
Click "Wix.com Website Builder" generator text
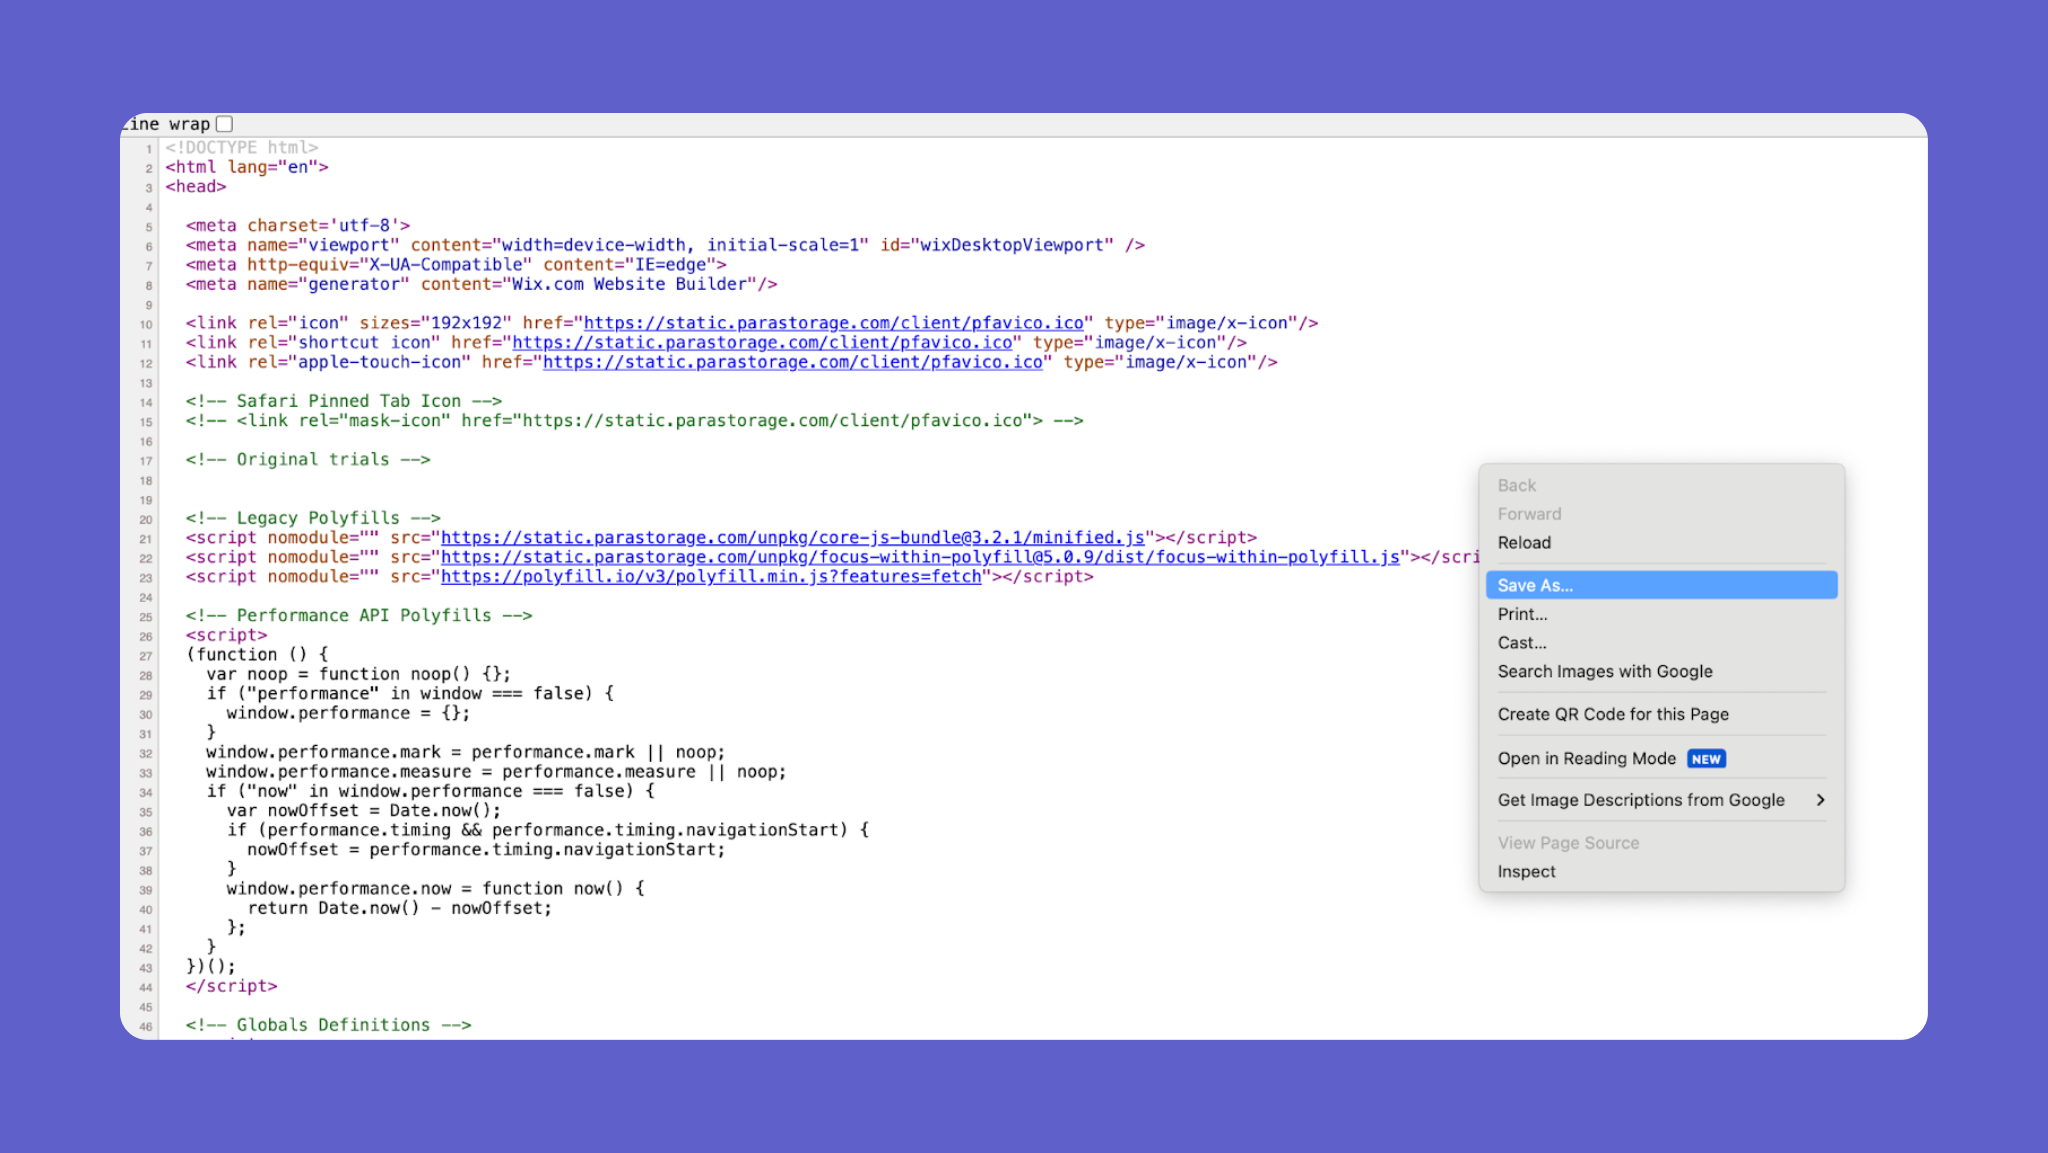[629, 284]
